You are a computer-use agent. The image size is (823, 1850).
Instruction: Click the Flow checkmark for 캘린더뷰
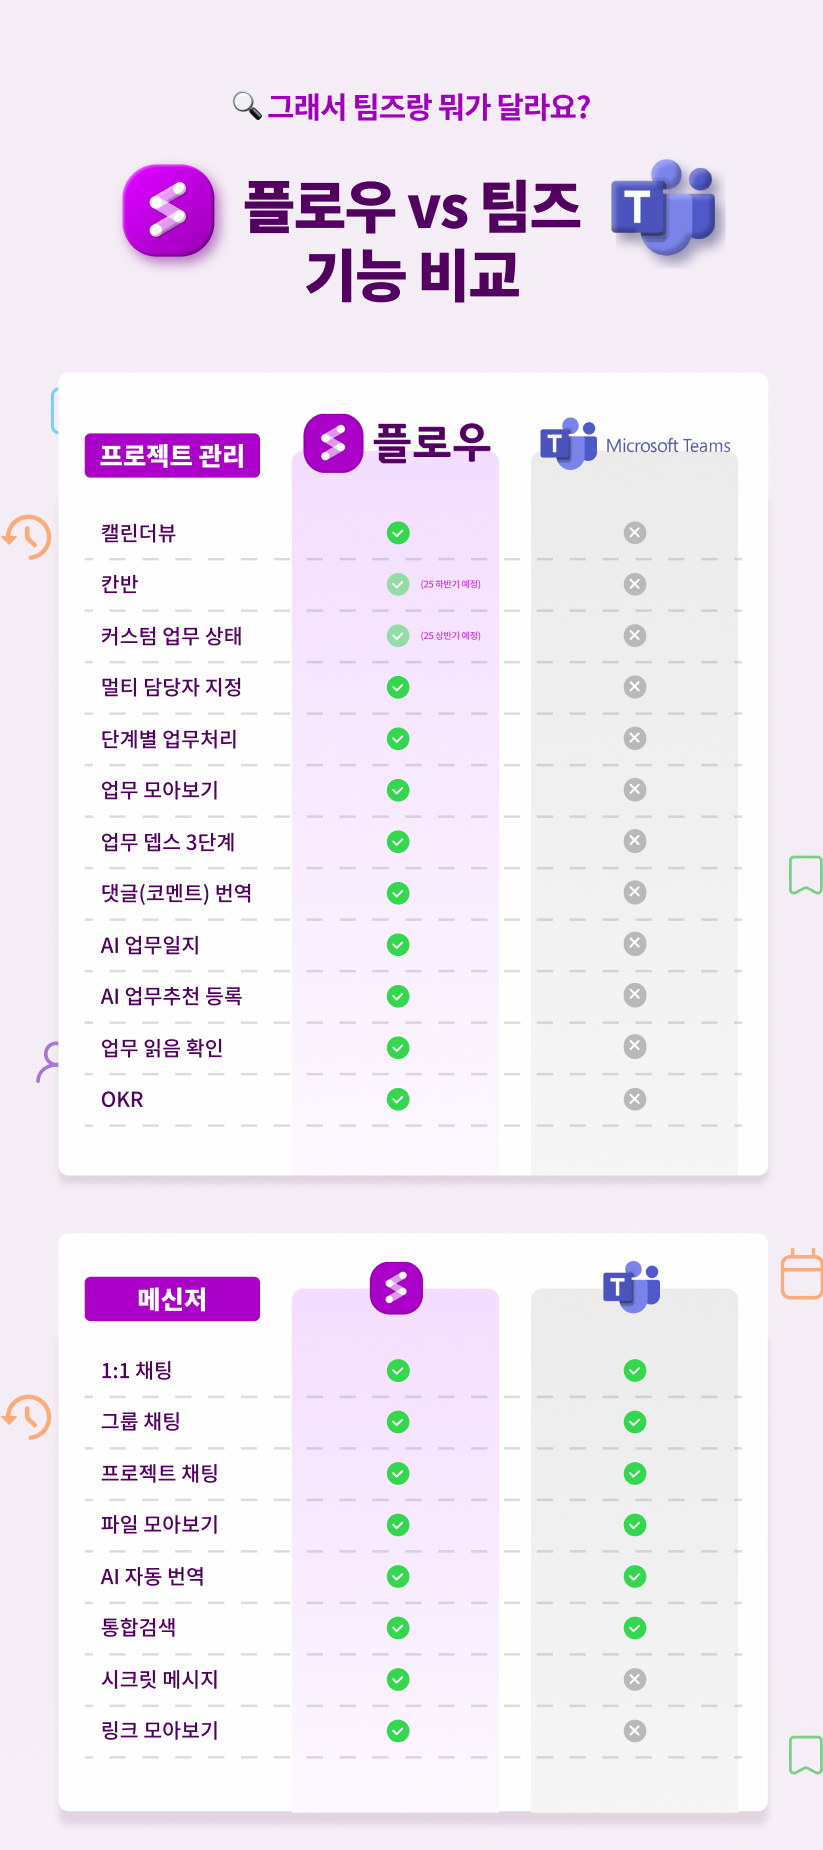(398, 533)
